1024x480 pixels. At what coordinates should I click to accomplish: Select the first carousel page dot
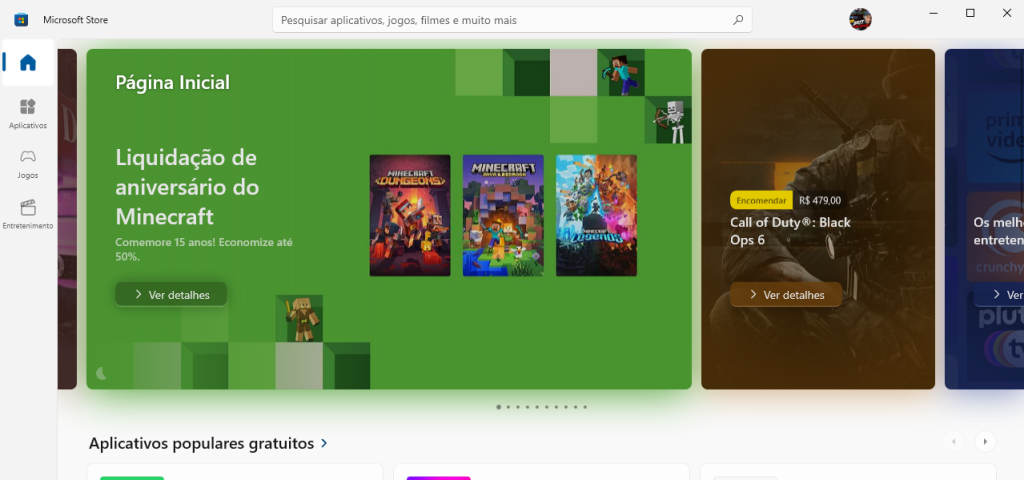499,407
